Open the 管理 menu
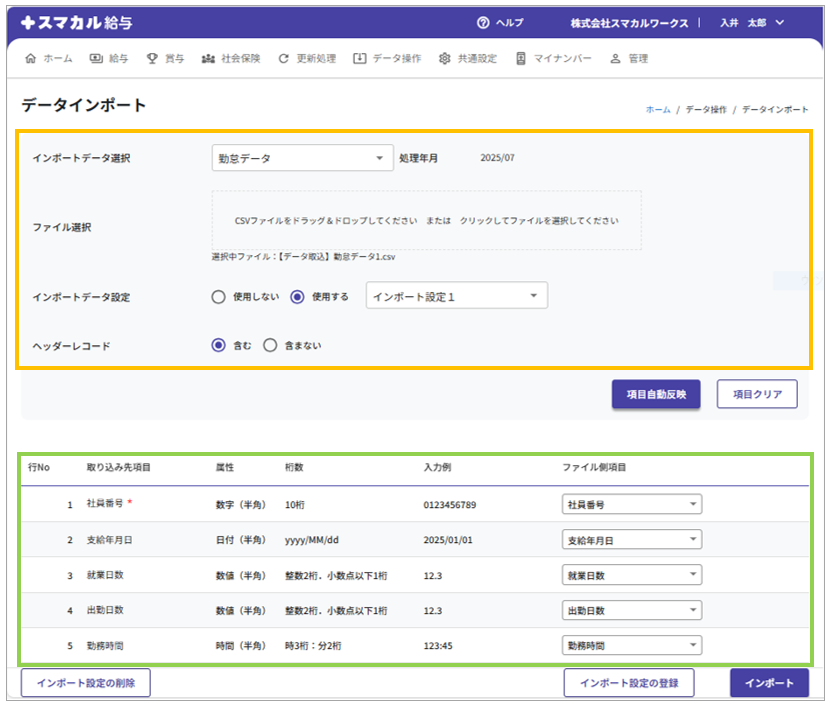This screenshot has height=709, width=831. (629, 59)
